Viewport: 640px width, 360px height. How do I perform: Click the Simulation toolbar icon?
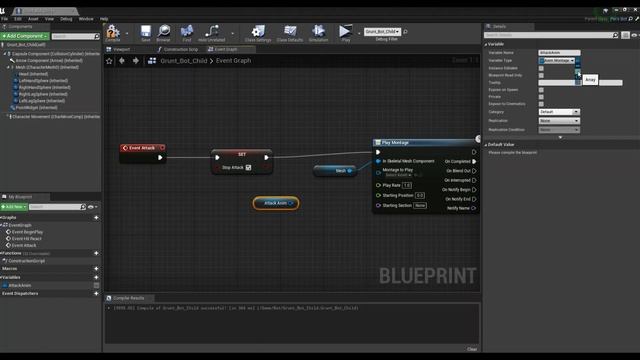tap(318, 33)
